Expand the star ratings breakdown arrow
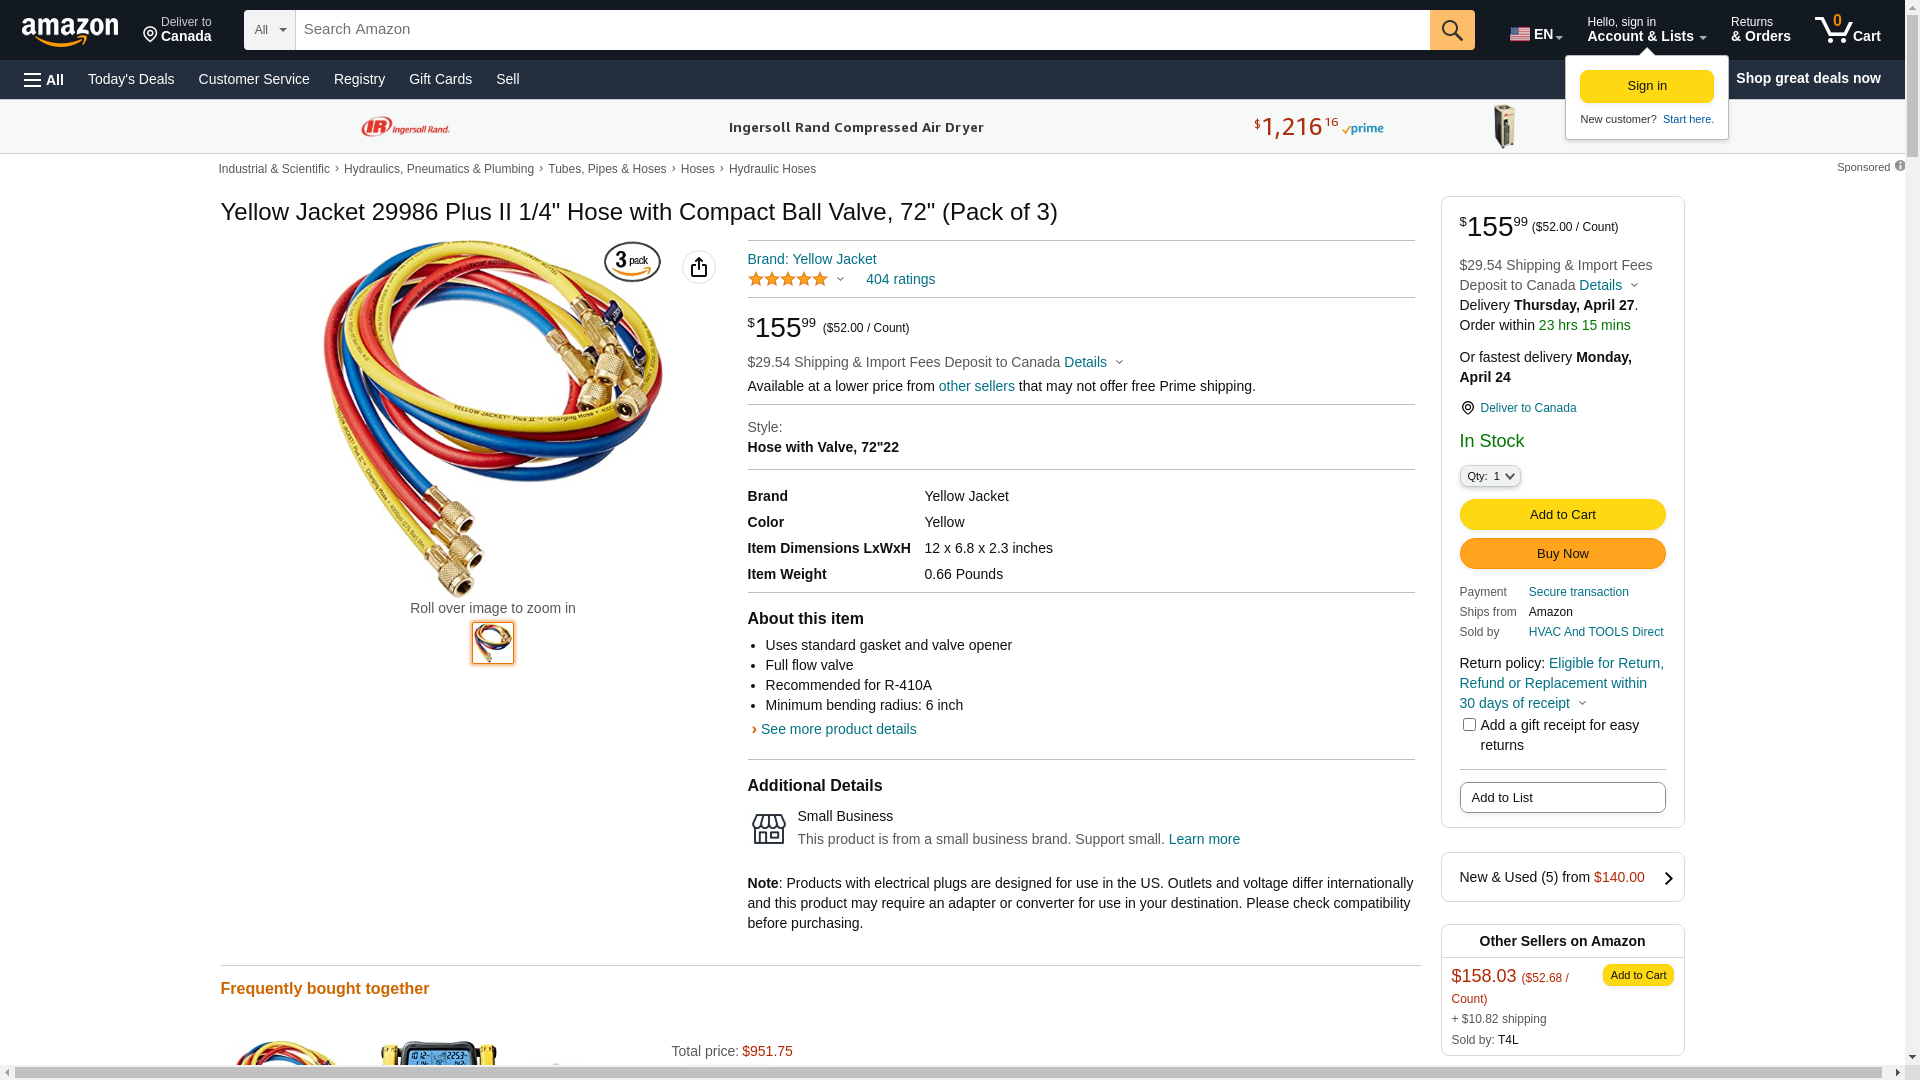 point(840,280)
